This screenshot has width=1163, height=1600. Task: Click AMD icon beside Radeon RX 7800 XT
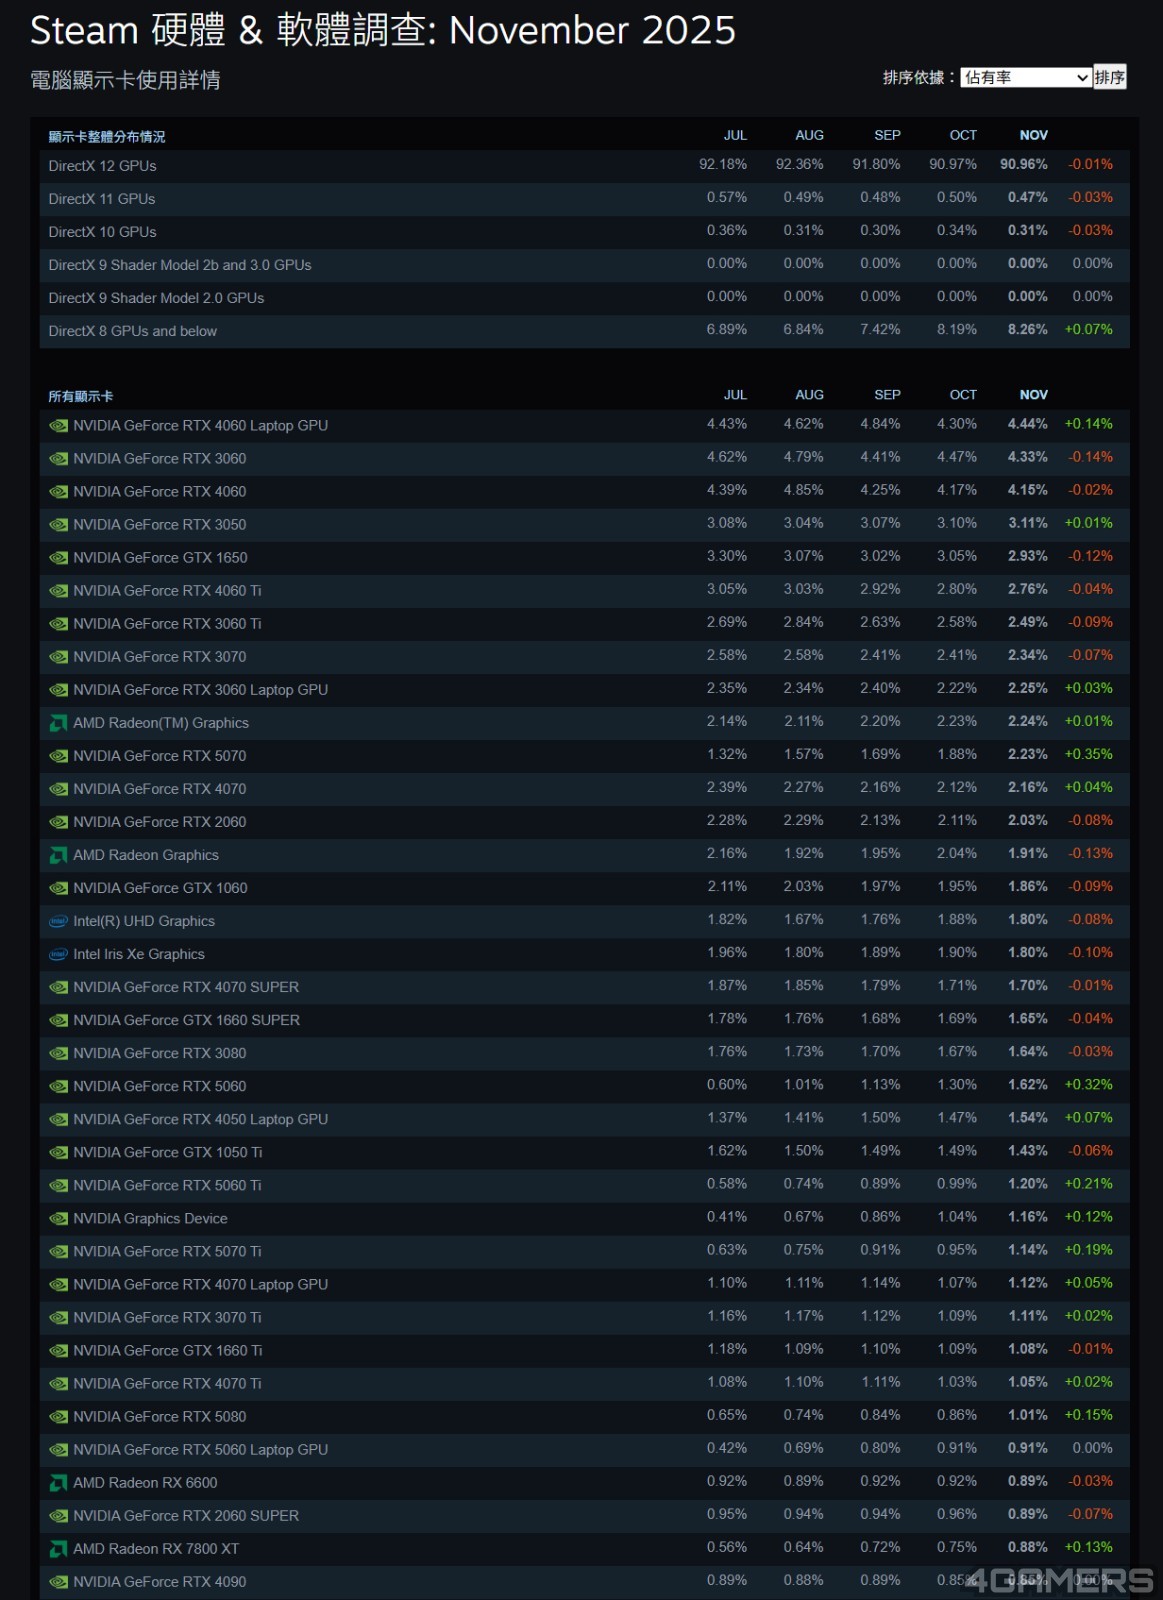(x=59, y=1549)
